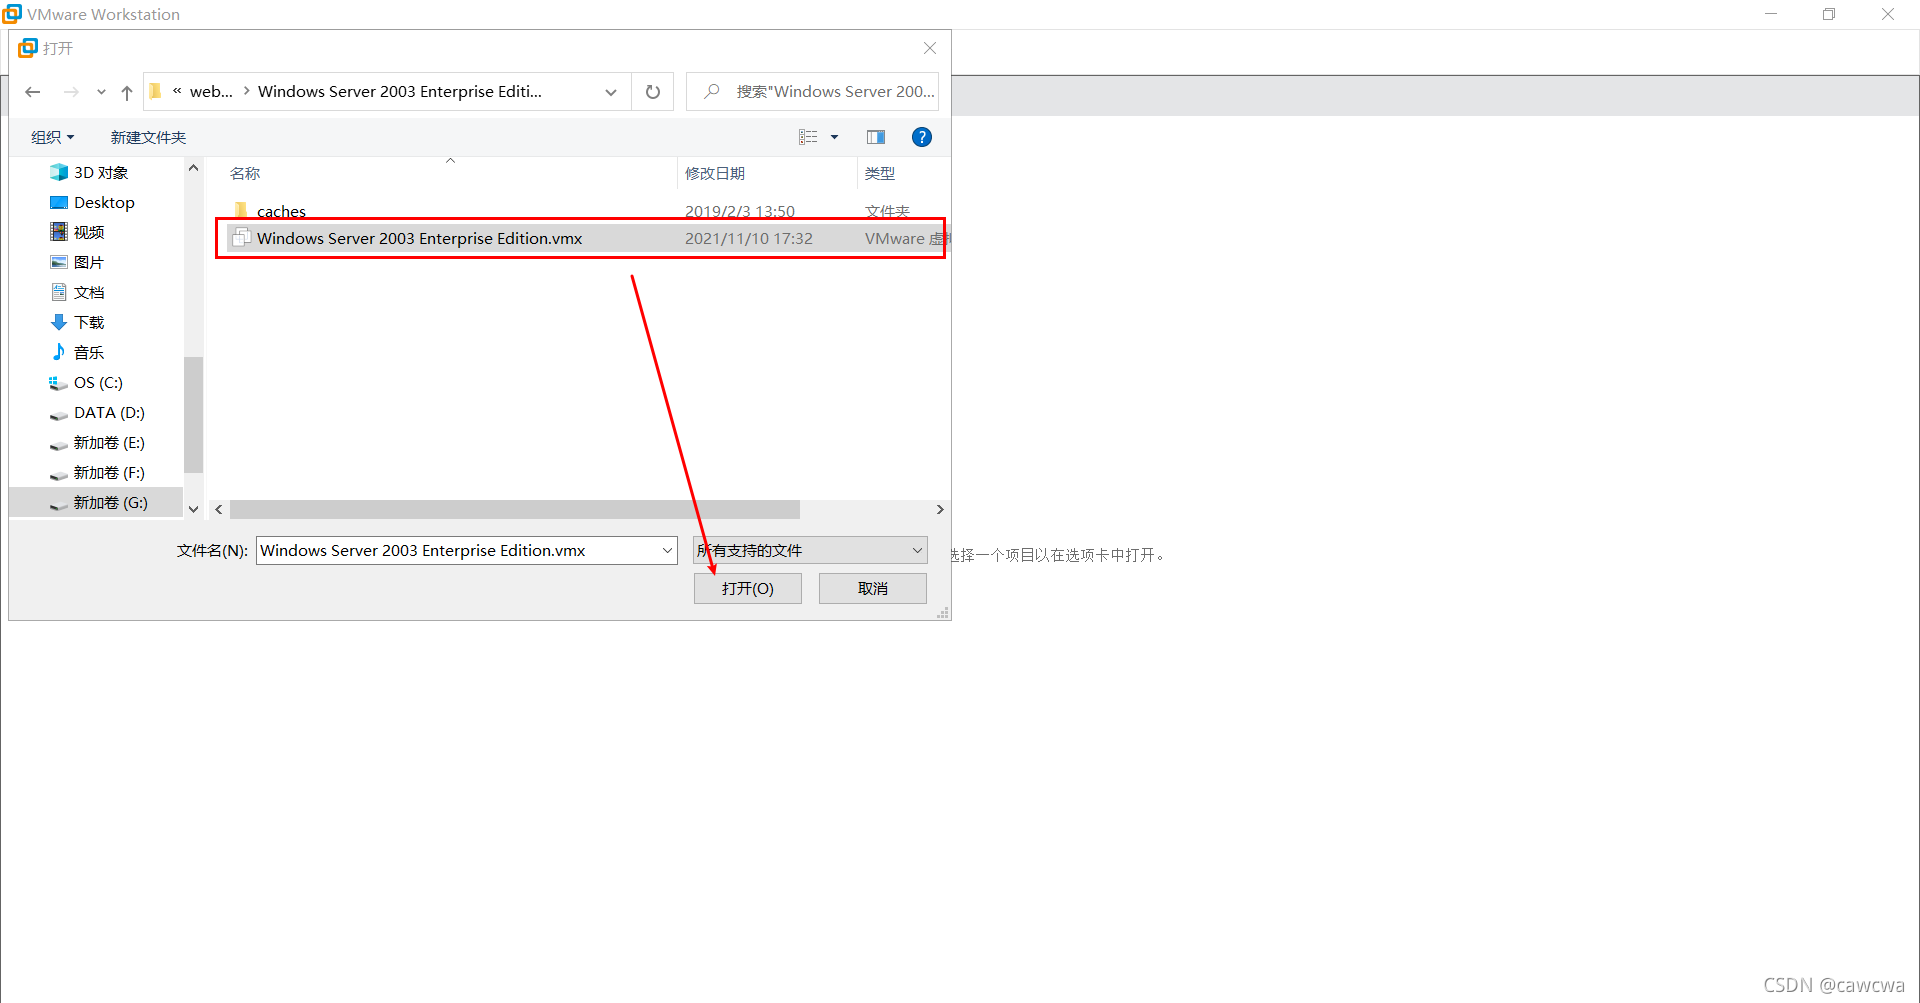Select the 新加卷 (G:) drive
The image size is (1920, 1003).
(96, 502)
